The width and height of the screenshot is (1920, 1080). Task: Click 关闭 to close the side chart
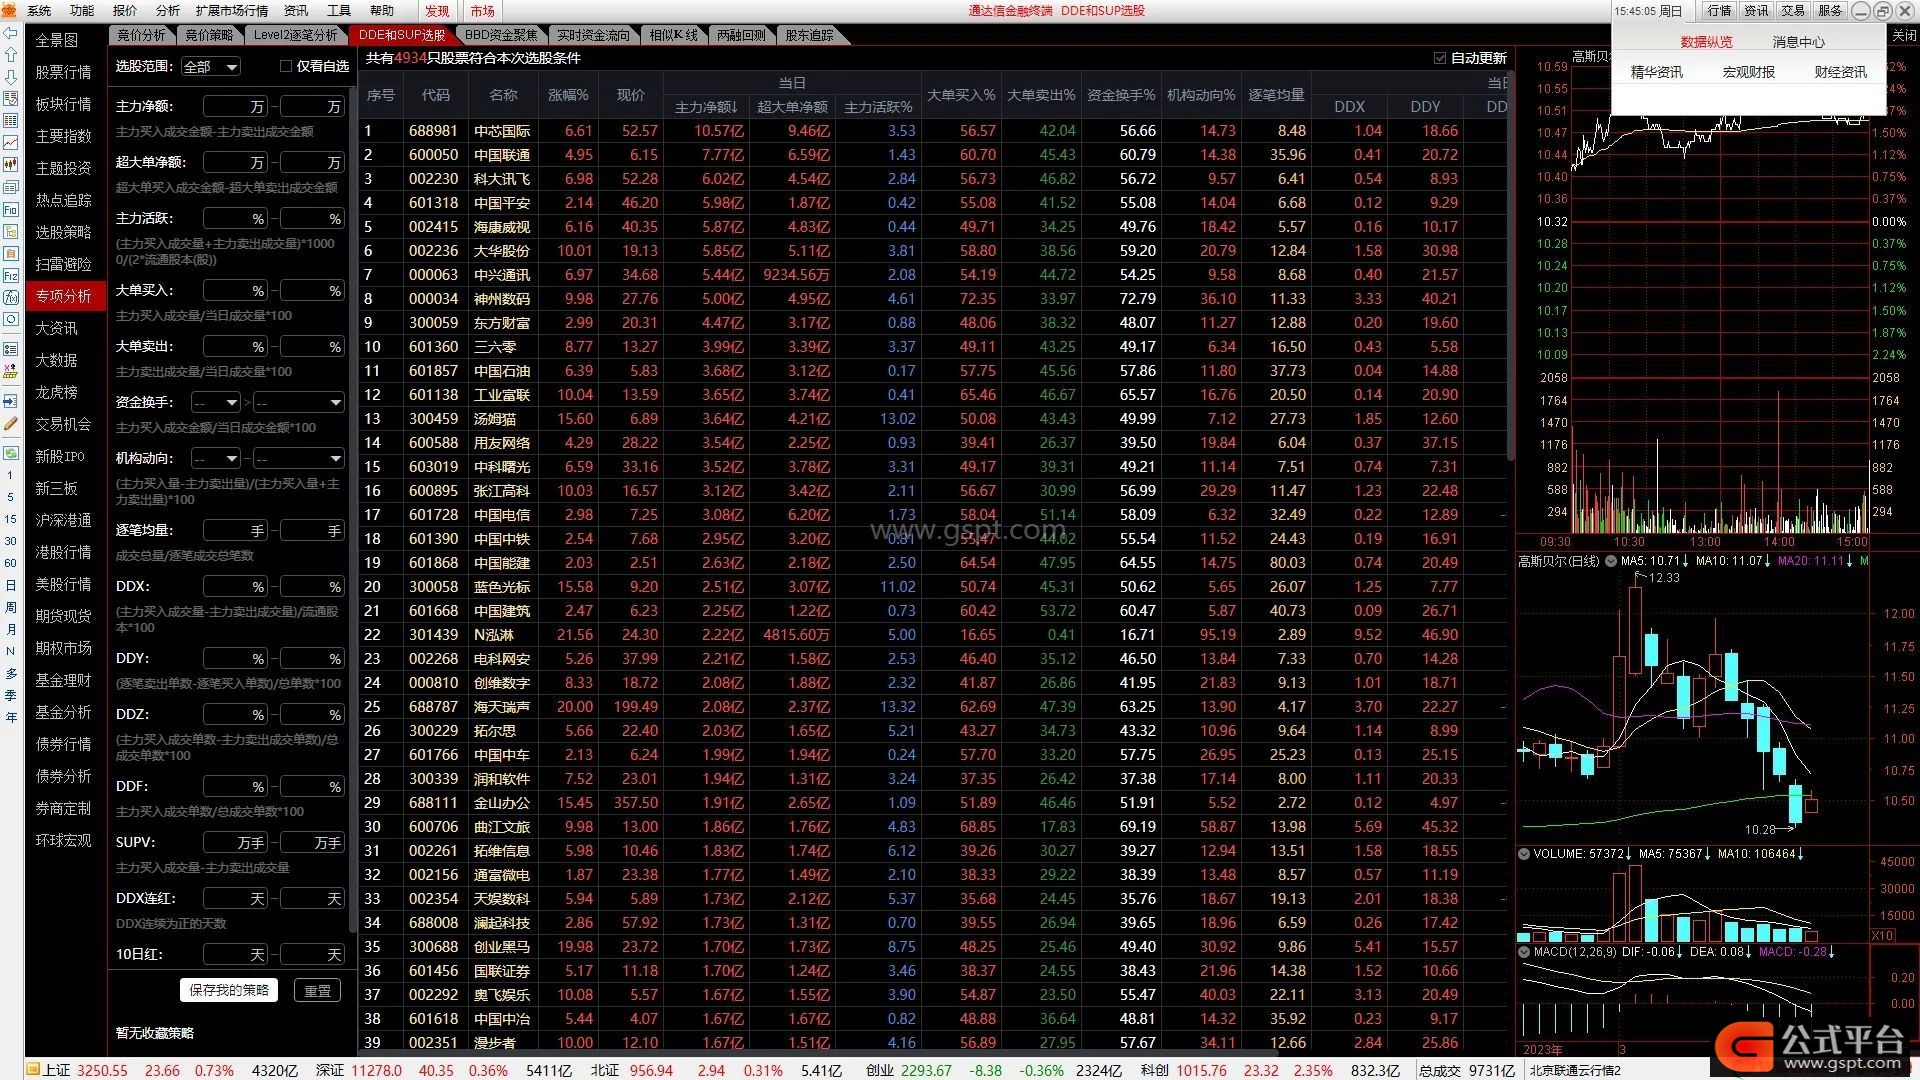[1905, 35]
